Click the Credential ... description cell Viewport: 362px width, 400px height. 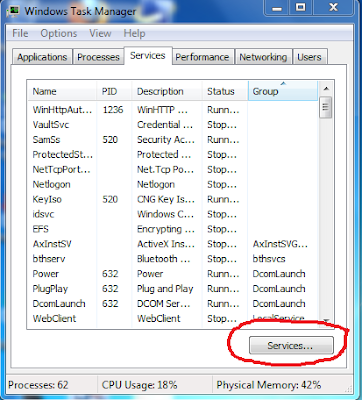point(165,125)
